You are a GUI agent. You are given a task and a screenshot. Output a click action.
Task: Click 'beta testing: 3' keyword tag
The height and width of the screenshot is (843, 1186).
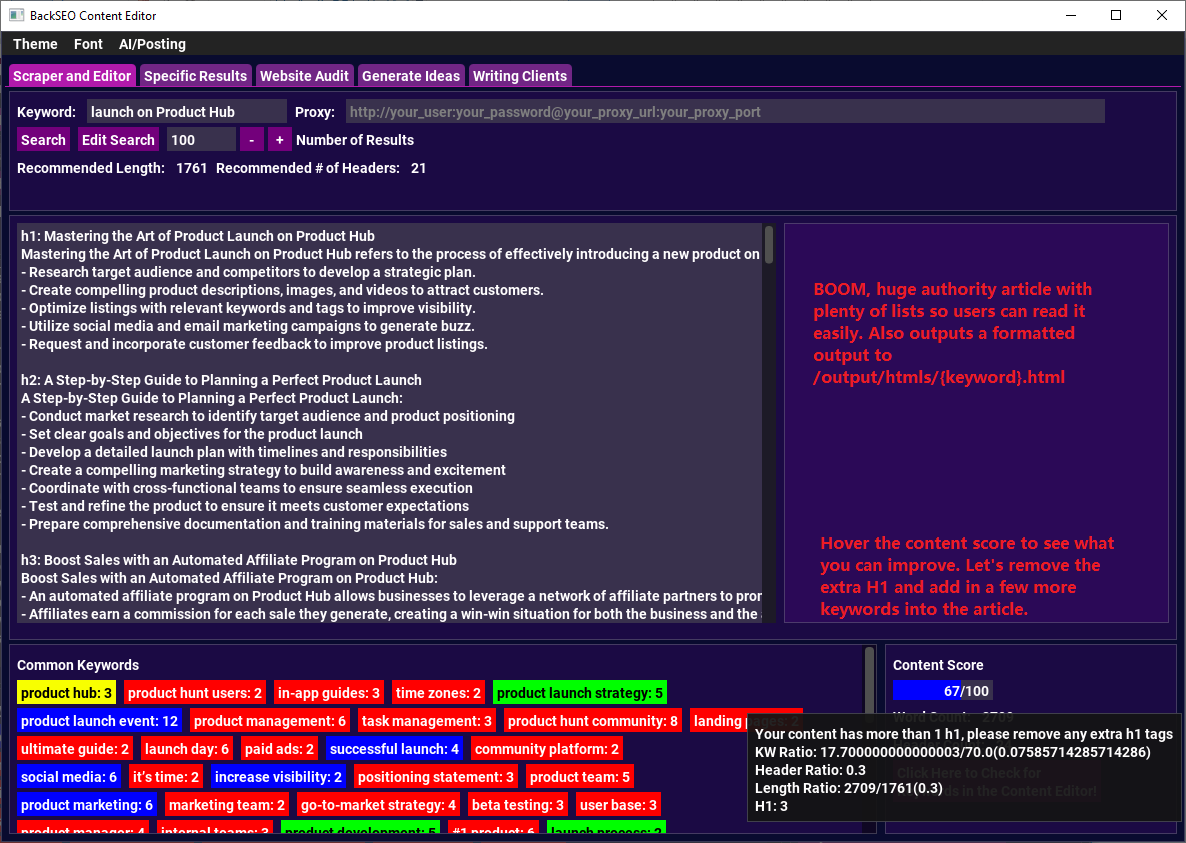[517, 805]
